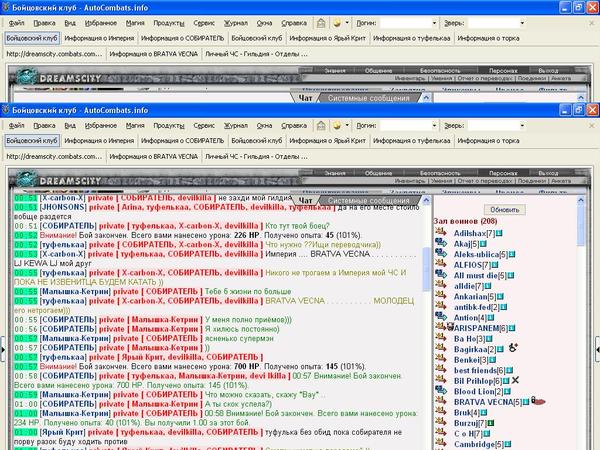Expand the Зверь combo box in the back window
The height and width of the screenshot is (450, 600).
522,23
